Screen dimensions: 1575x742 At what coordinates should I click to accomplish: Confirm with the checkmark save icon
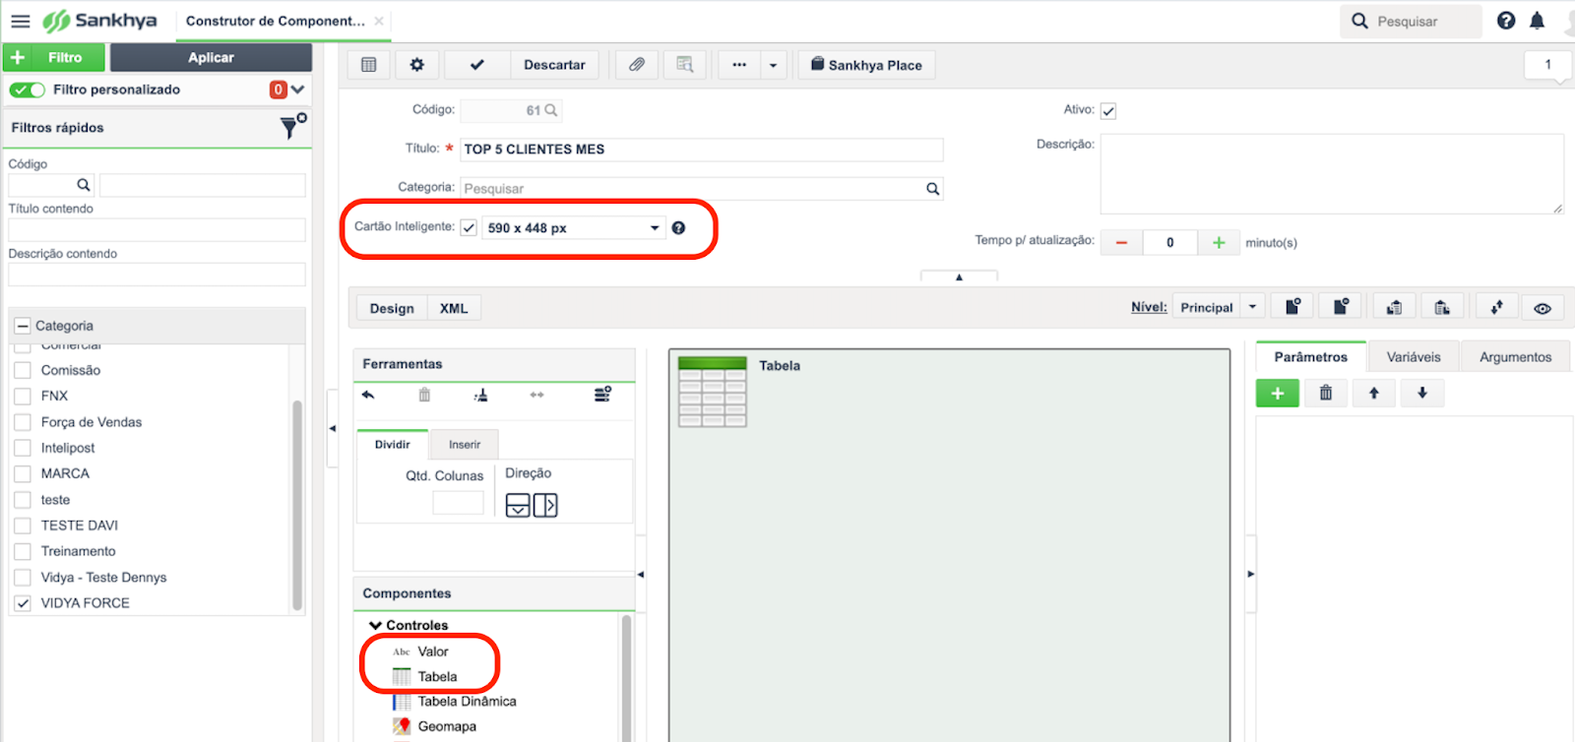click(x=477, y=65)
